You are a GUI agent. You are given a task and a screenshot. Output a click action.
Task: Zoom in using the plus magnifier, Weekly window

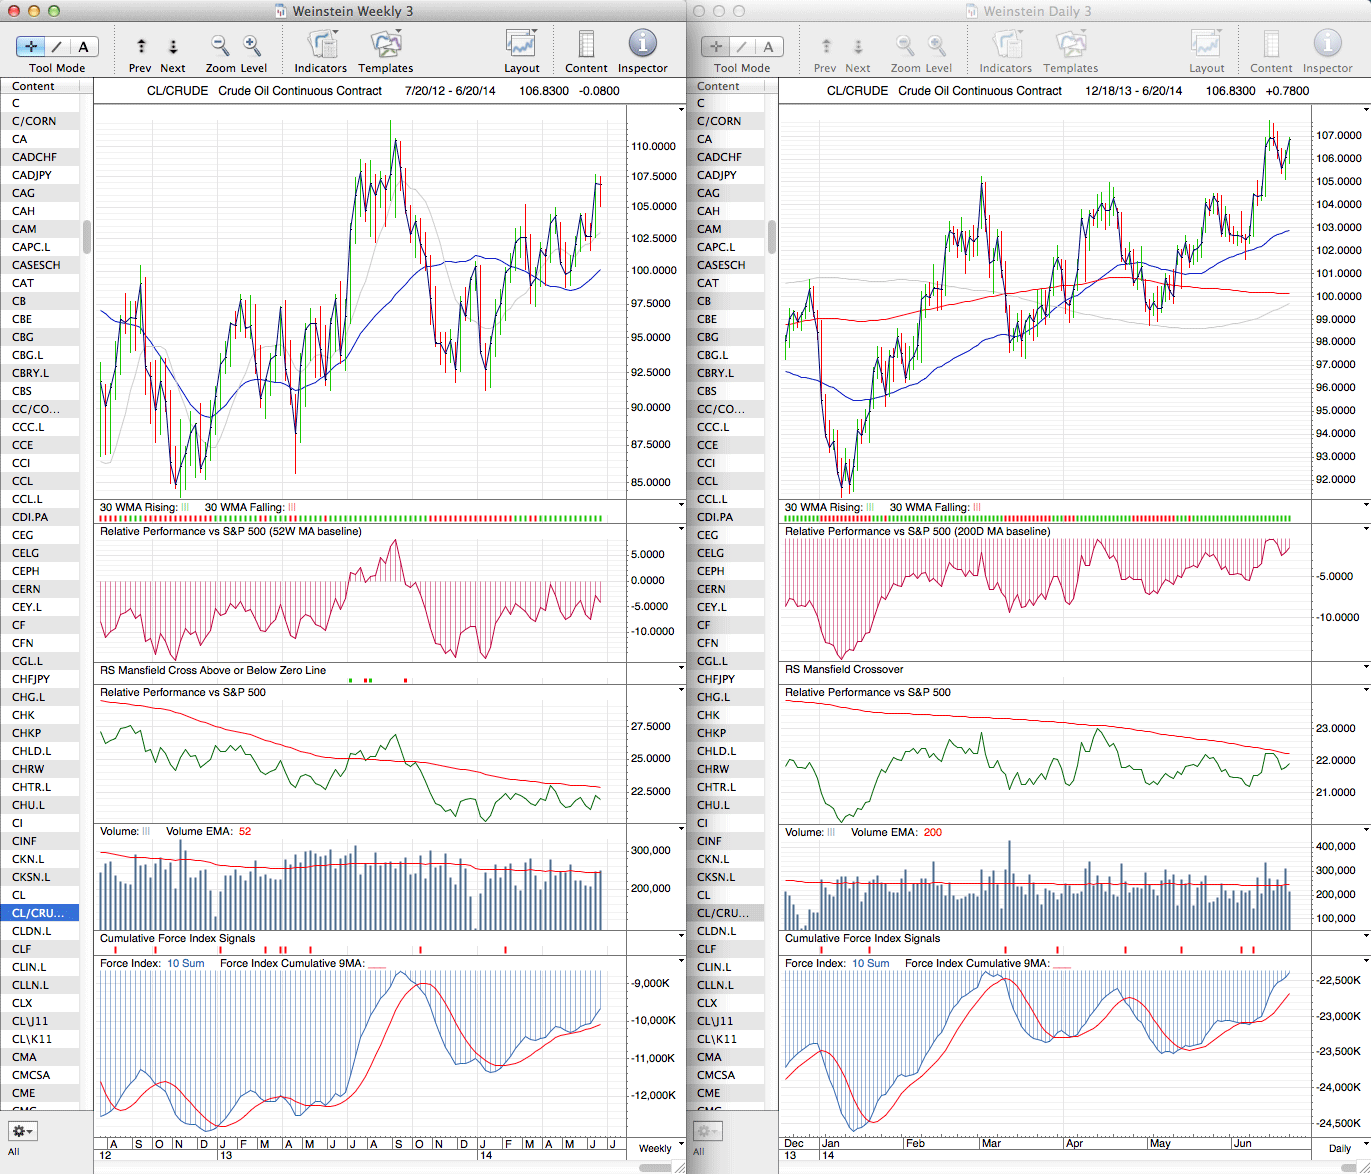pos(252,46)
